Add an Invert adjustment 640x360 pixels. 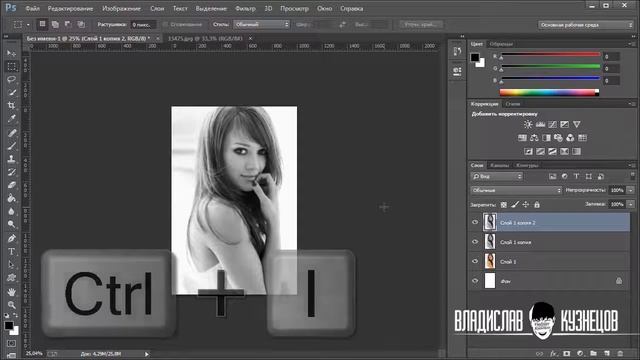coord(528,151)
